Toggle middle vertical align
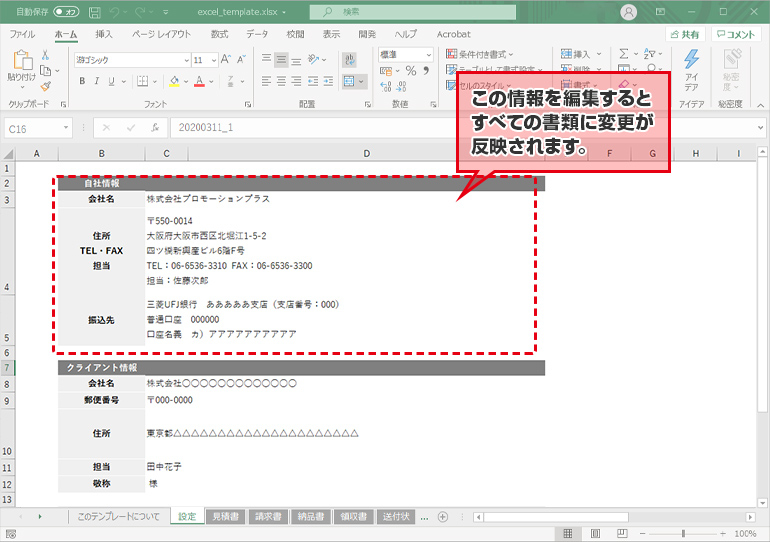Viewport: 770px width, 542px height. pos(281,60)
